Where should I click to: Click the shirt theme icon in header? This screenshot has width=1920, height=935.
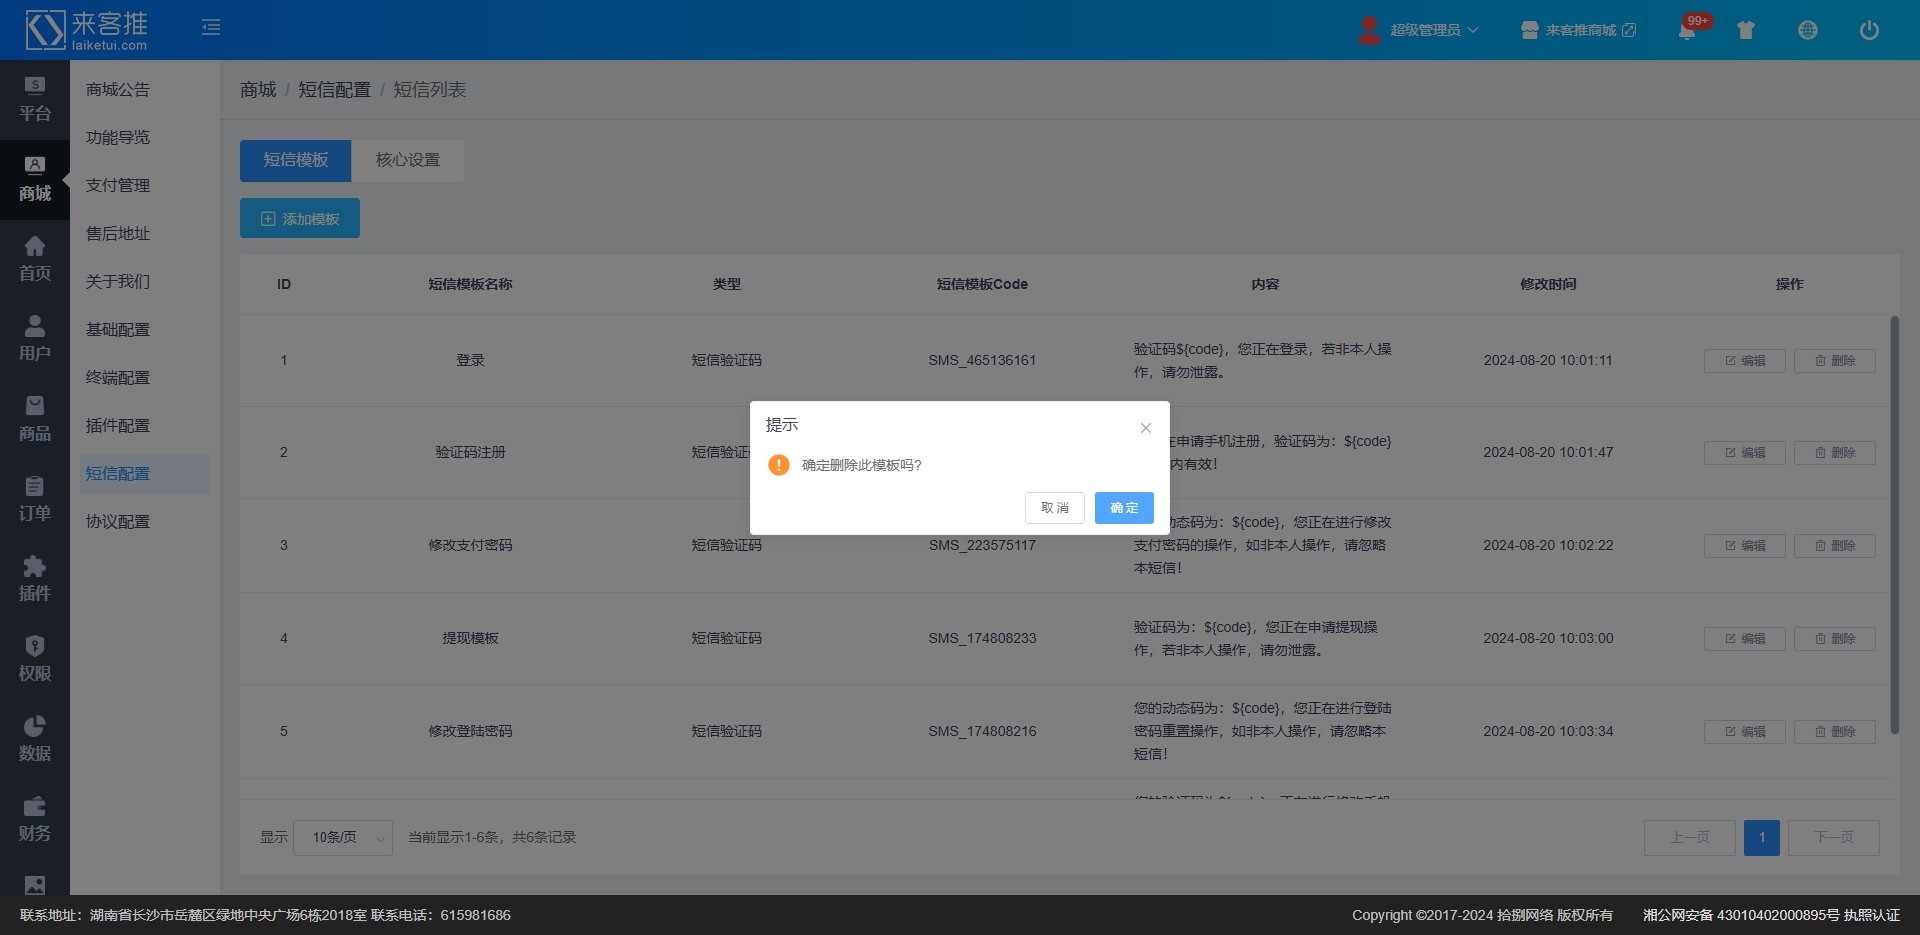[1746, 30]
